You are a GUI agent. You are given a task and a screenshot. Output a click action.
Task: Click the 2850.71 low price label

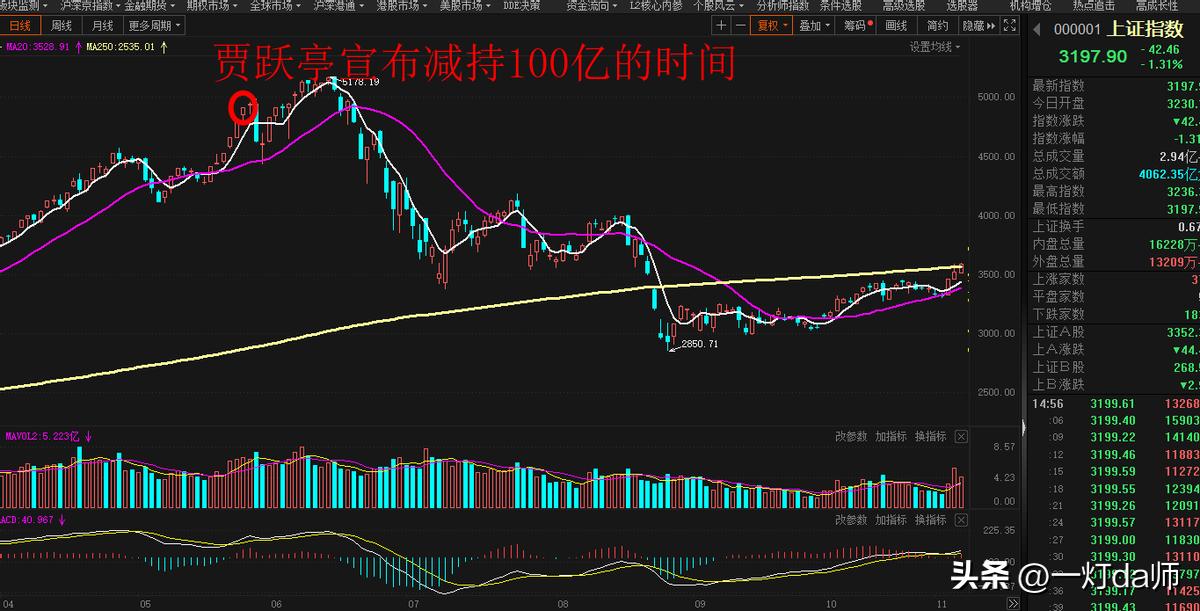[x=700, y=344]
